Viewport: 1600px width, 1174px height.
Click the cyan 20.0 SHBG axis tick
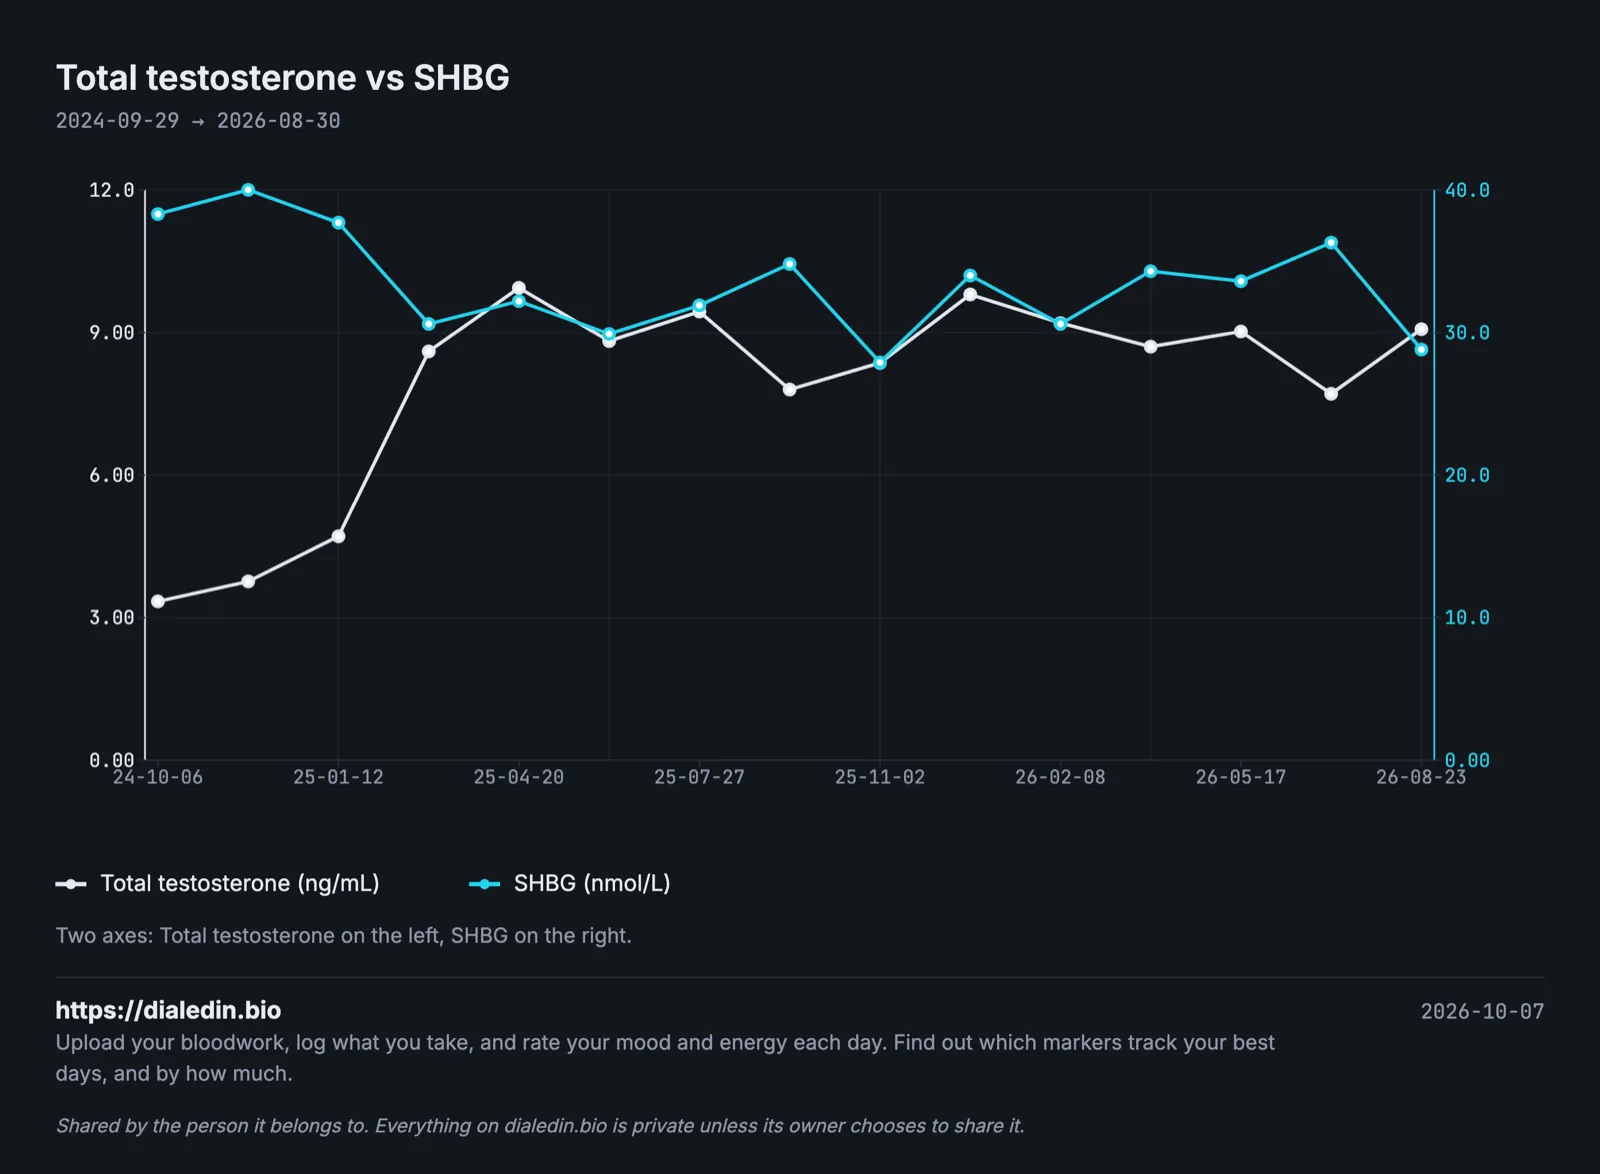[1467, 475]
